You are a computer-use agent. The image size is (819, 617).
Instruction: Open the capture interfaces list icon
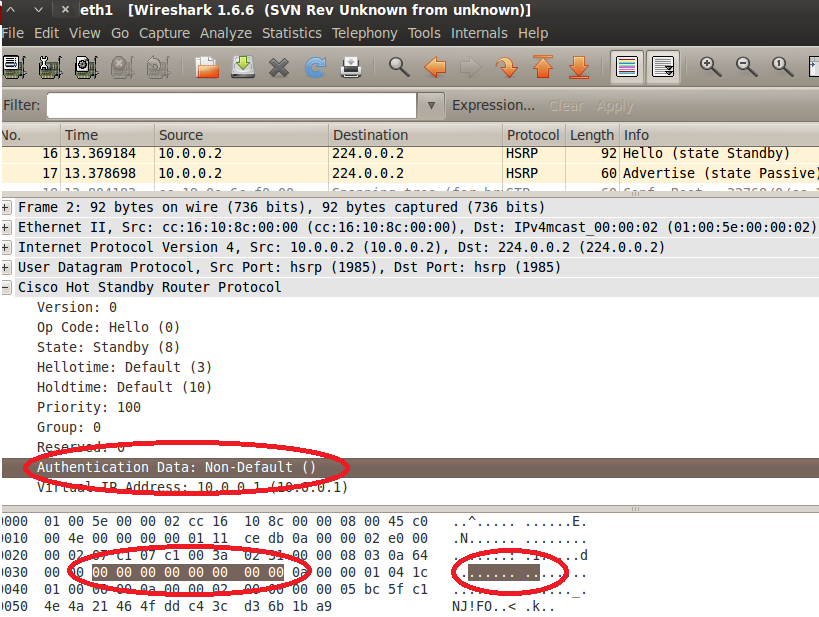coord(14,67)
